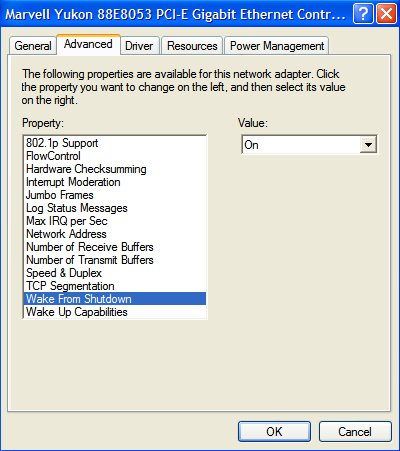Open the Resources tab
Screen dimensions: 400x451
[x=192, y=46]
